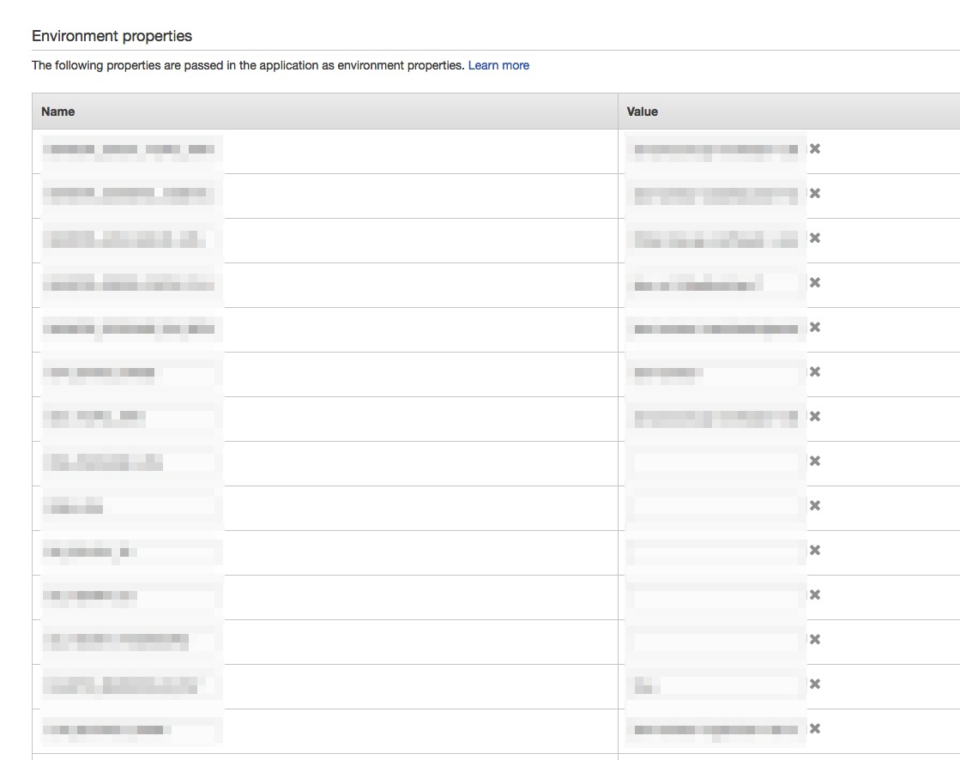Remove the third environment property row

pyautogui.click(x=815, y=238)
